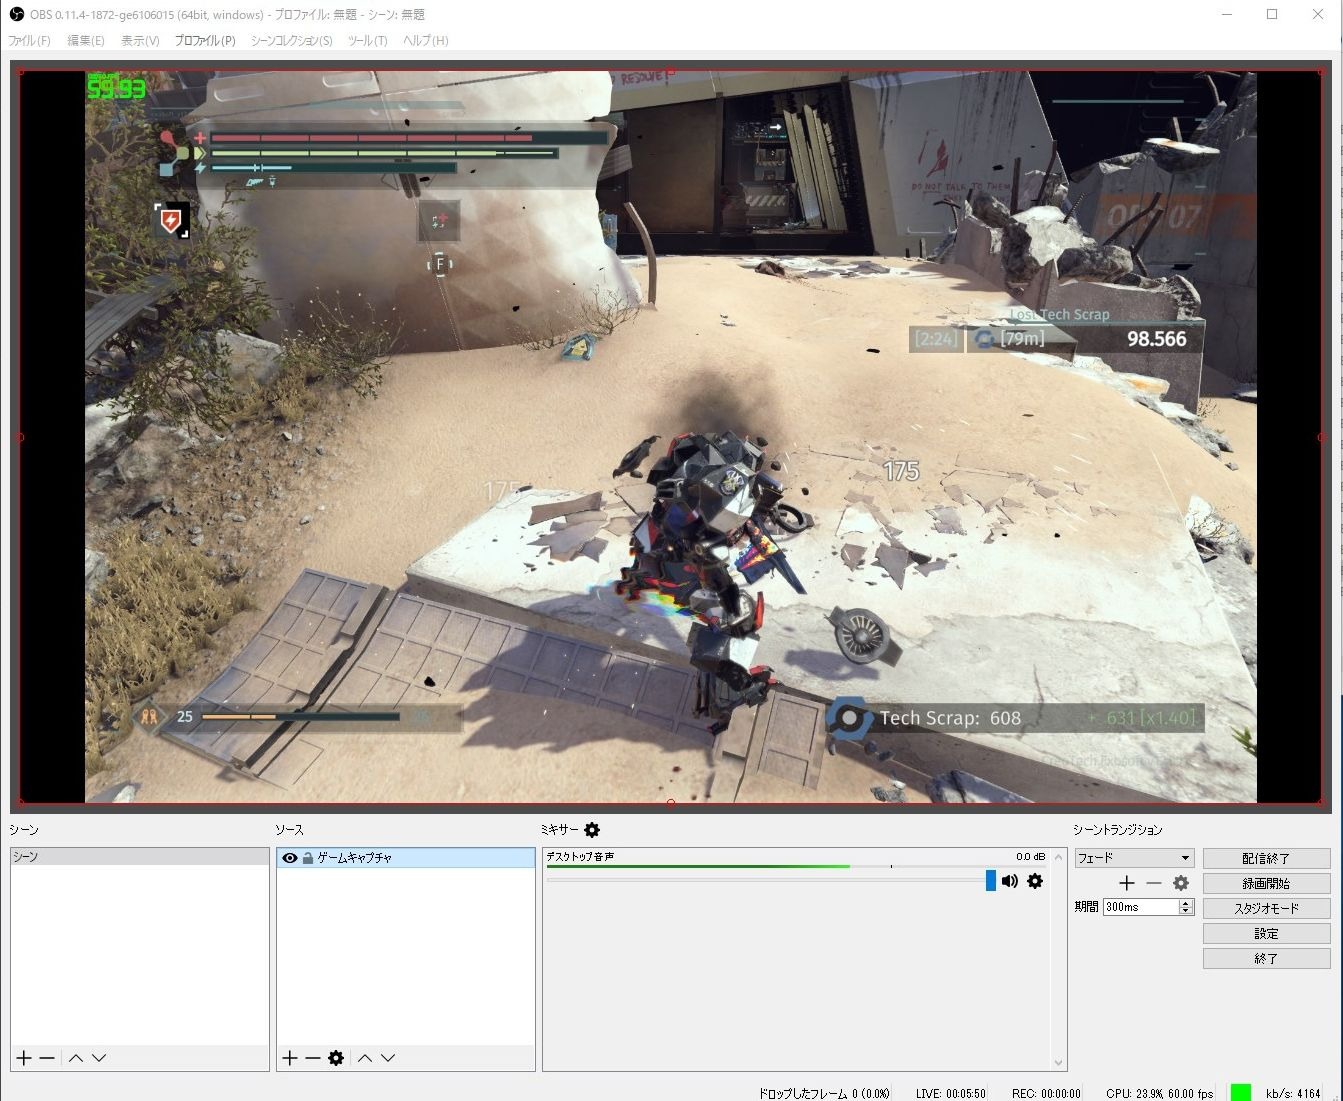The height and width of the screenshot is (1101, 1343).
Task: Click the REC: 00:00:00 status text
Action: pyautogui.click(x=1046, y=1093)
